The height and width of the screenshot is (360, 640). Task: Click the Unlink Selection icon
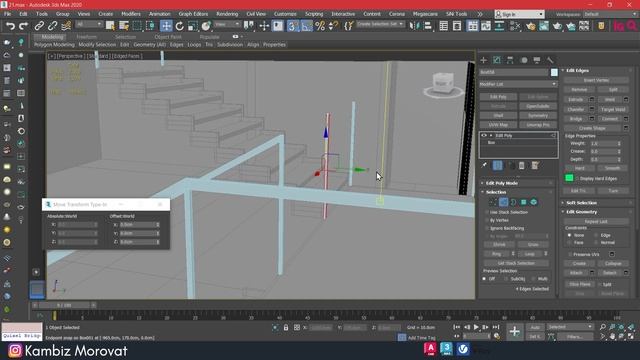[x=52, y=26]
